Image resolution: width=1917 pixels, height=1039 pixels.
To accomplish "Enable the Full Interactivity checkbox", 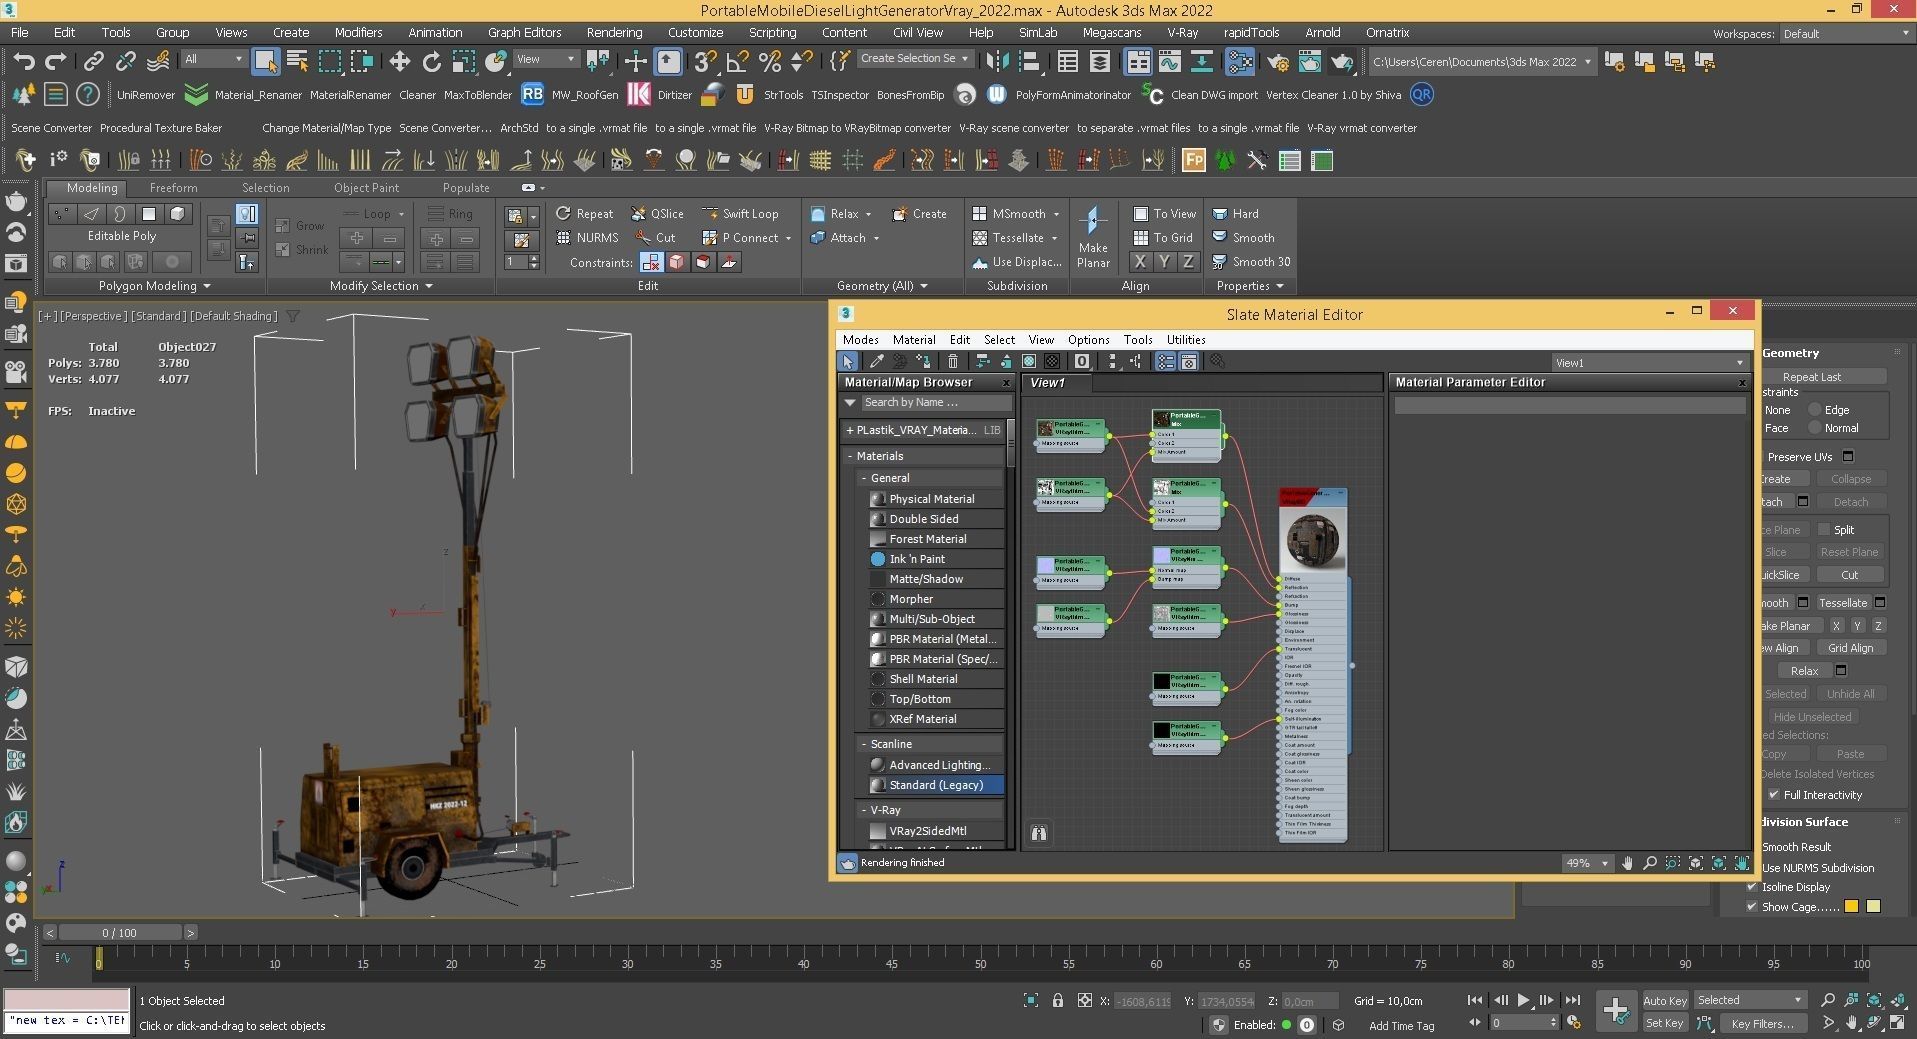I will pyautogui.click(x=1774, y=795).
